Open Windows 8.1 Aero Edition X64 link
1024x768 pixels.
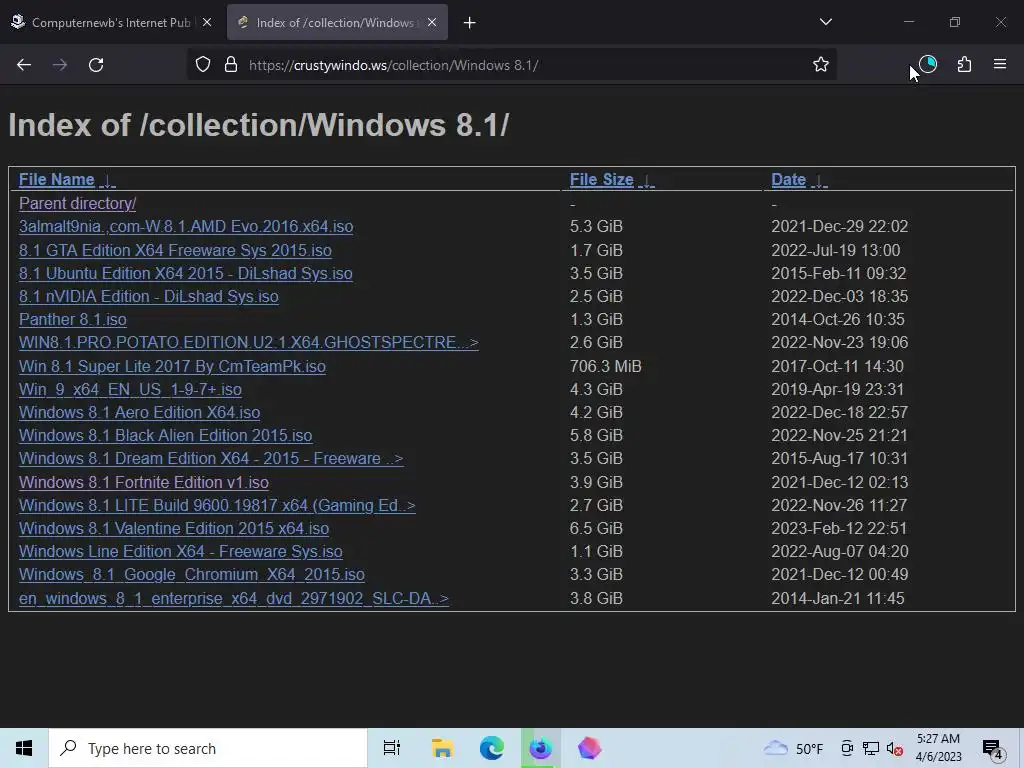[x=140, y=413]
